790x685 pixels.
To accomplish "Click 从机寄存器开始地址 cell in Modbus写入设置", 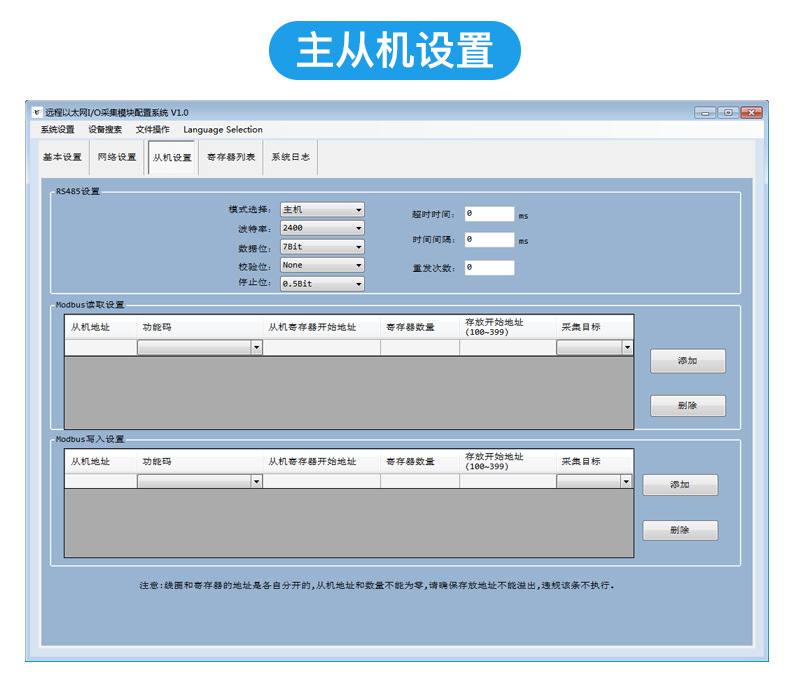I will click(x=321, y=482).
